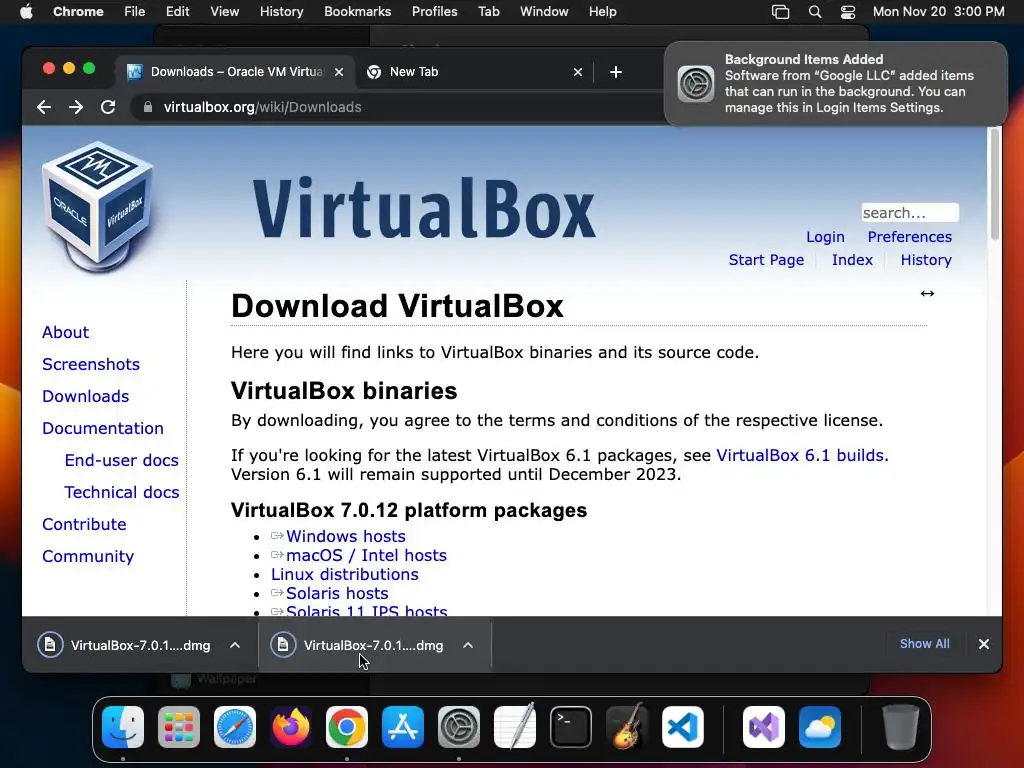Open the Preferences link
1024x768 pixels.
click(909, 237)
